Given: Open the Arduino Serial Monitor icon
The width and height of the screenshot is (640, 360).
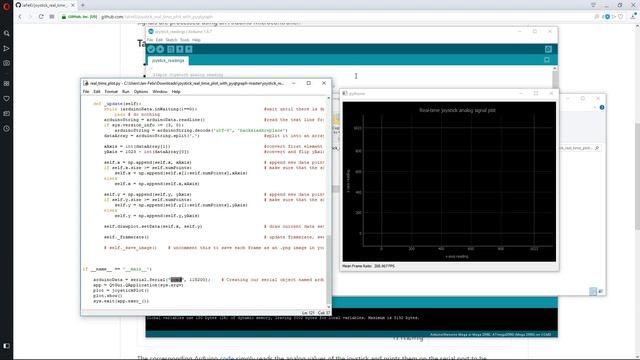Looking at the screenshot, I should [x=548, y=49].
